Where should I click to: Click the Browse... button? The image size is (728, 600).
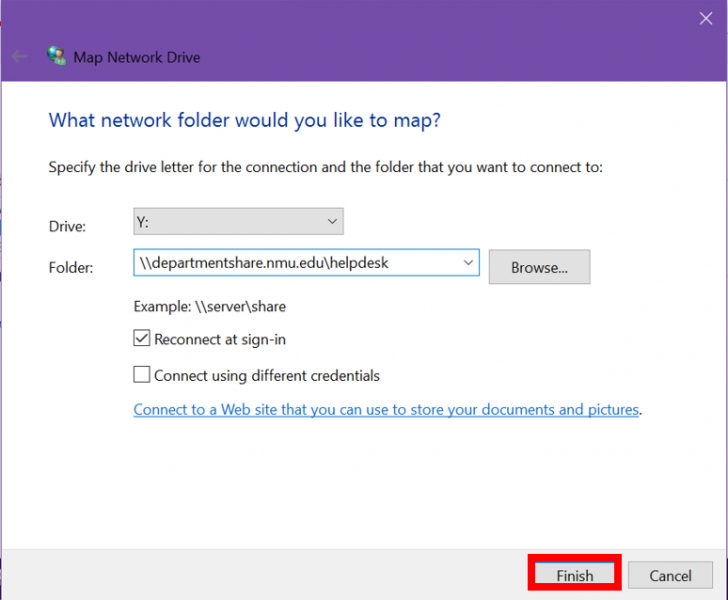(x=539, y=267)
